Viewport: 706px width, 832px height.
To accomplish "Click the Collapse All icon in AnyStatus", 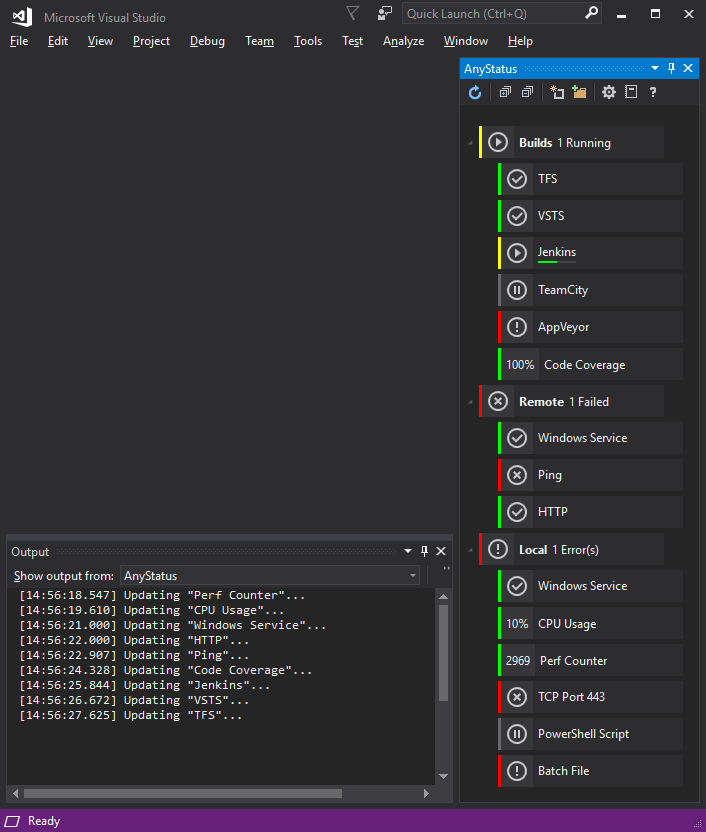I will [x=527, y=92].
